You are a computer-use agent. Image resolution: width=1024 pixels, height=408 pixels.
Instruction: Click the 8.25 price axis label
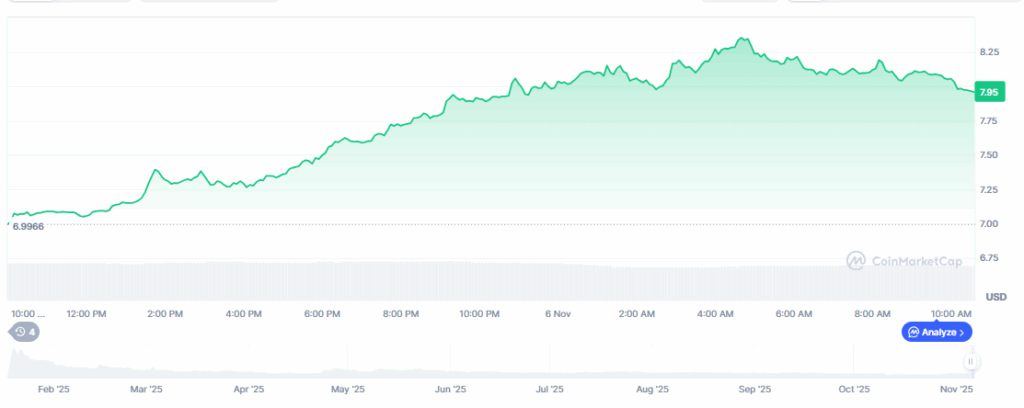point(990,51)
